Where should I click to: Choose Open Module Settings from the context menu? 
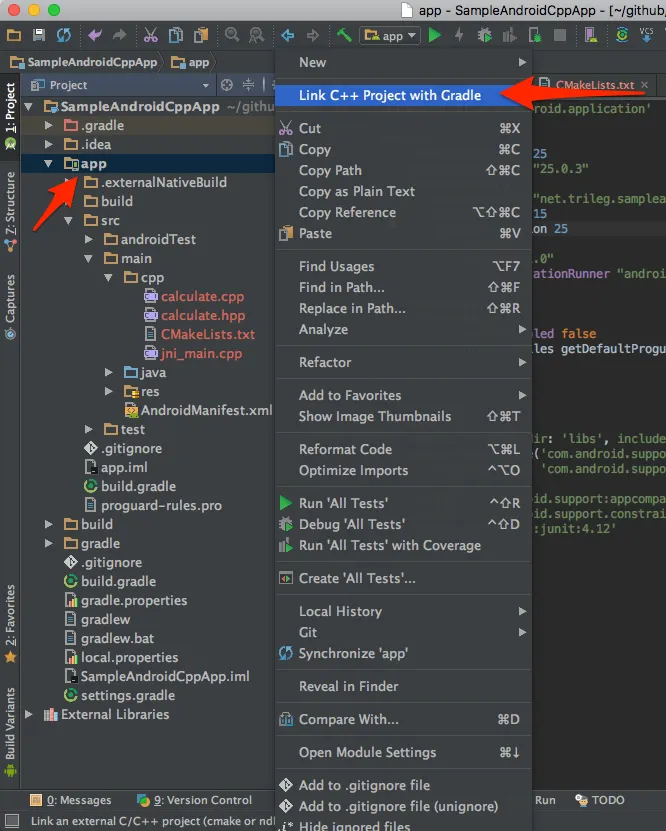pos(367,752)
